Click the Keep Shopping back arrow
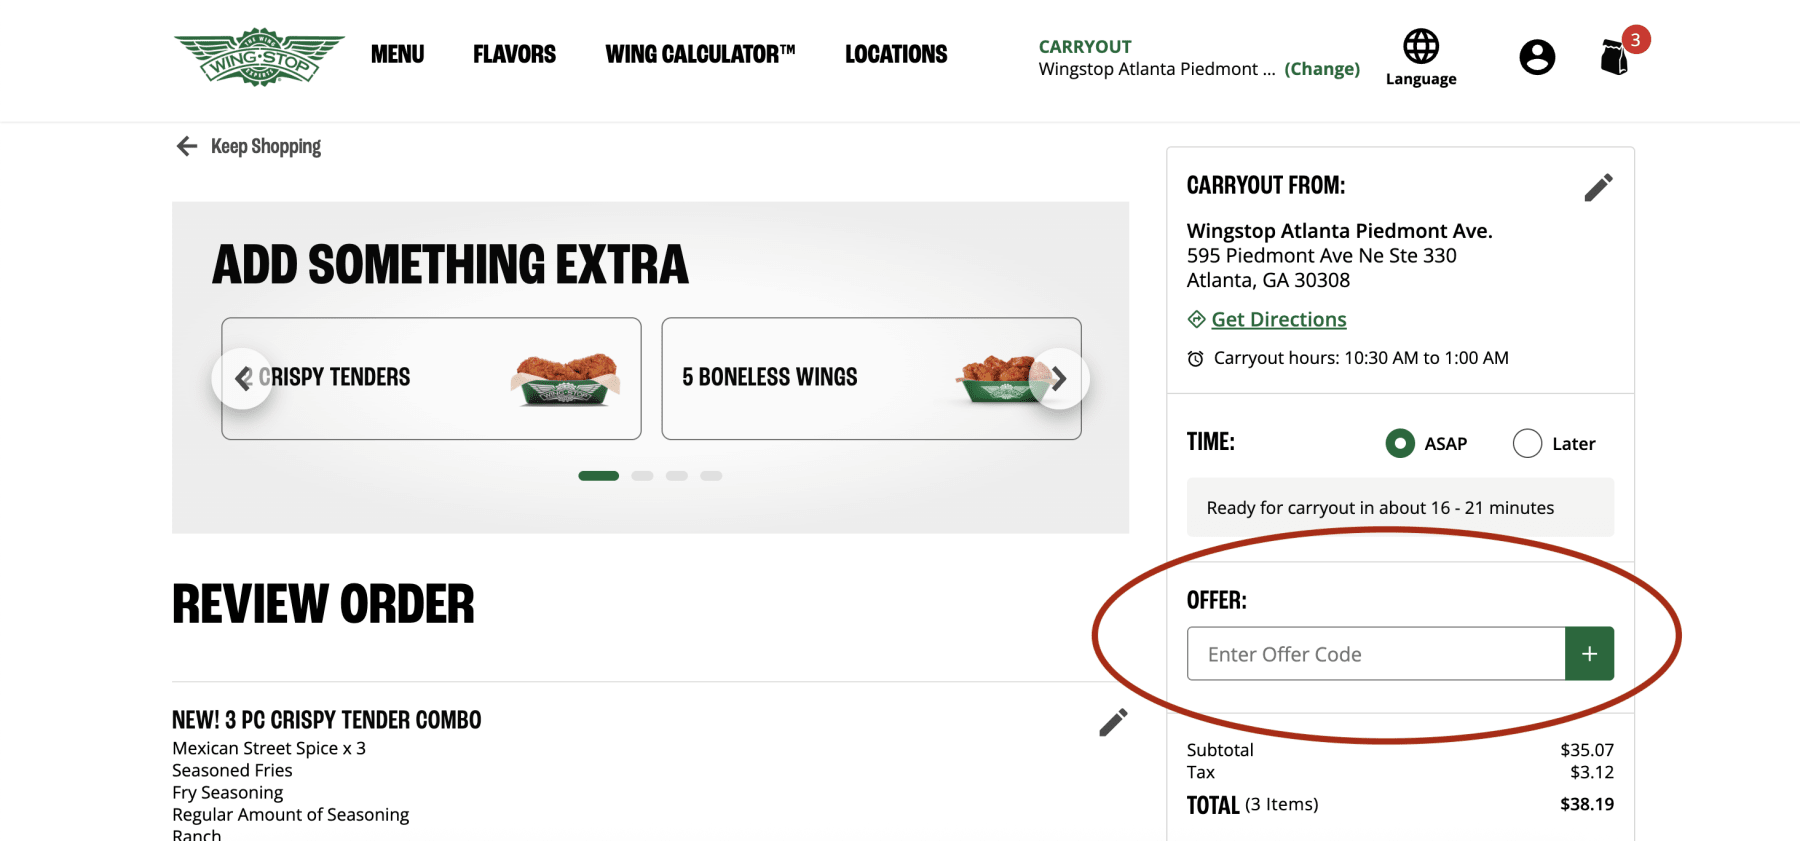This screenshot has height=841, width=1800. [x=186, y=146]
